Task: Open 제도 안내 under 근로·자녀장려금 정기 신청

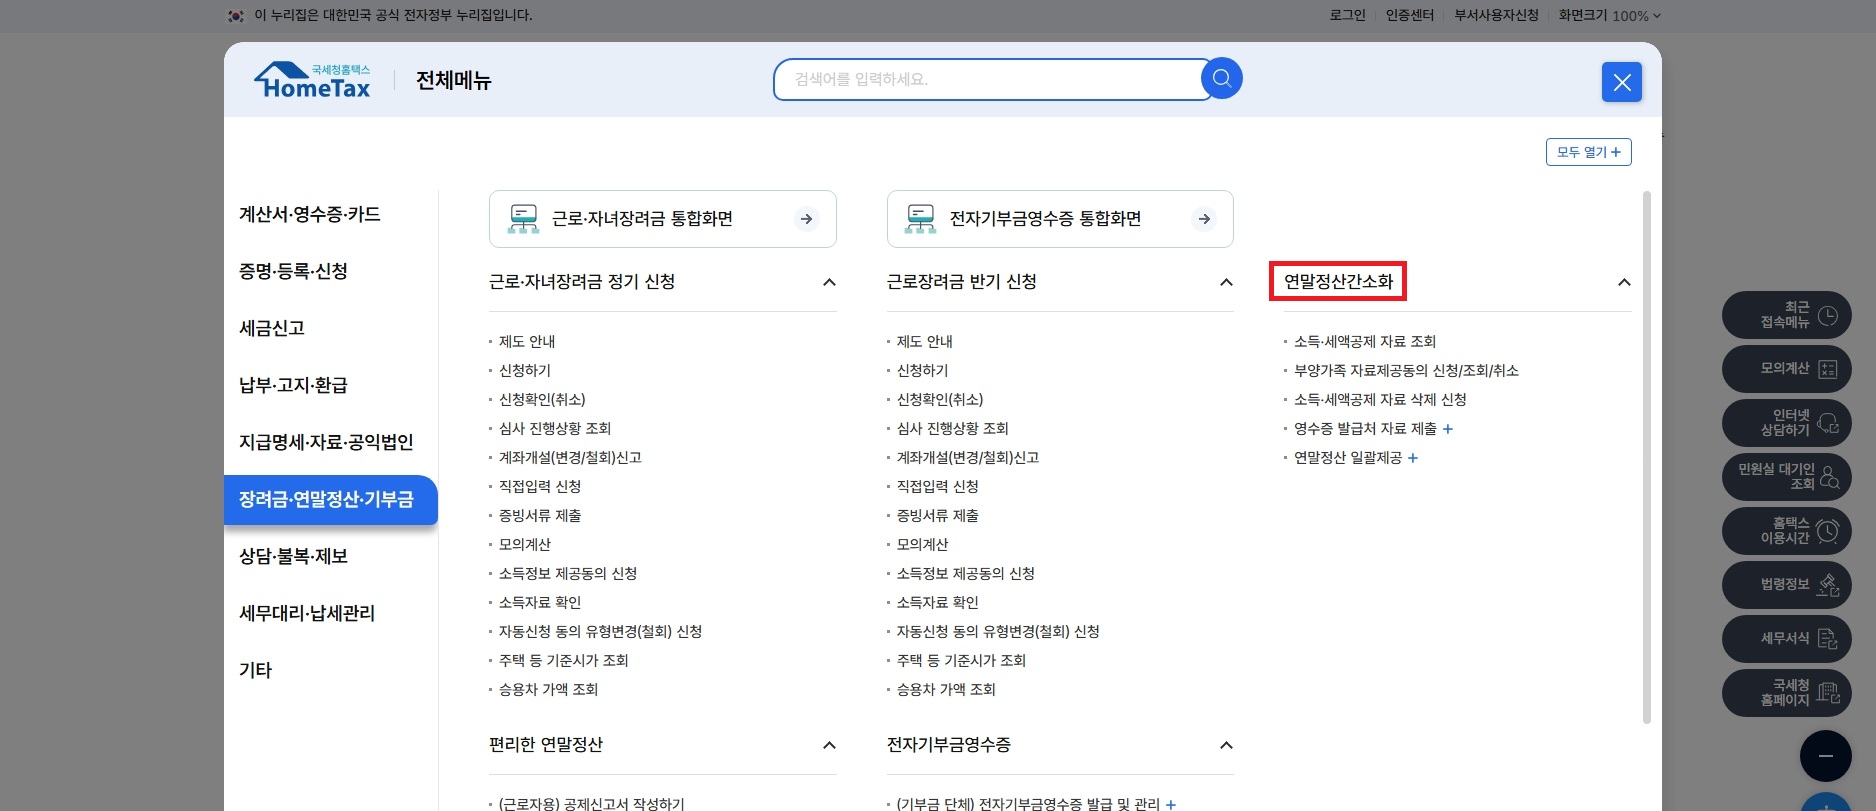Action: click(x=527, y=342)
